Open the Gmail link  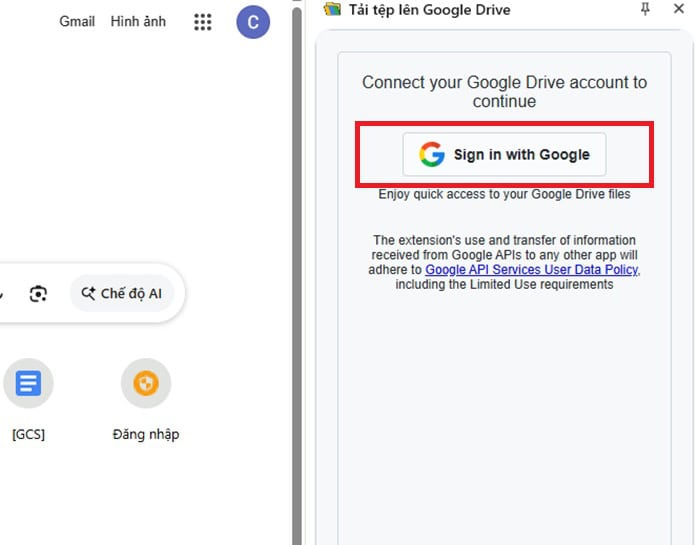(x=77, y=21)
